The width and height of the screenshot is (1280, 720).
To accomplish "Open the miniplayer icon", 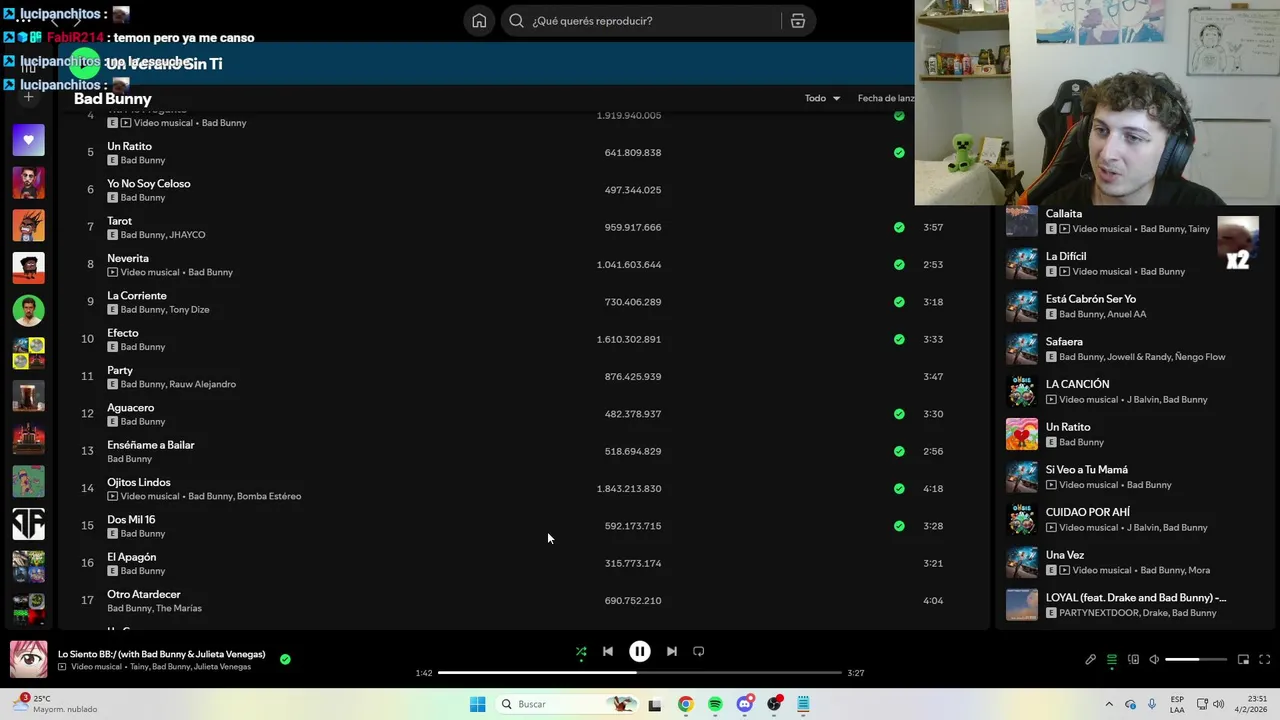I will click(1243, 660).
